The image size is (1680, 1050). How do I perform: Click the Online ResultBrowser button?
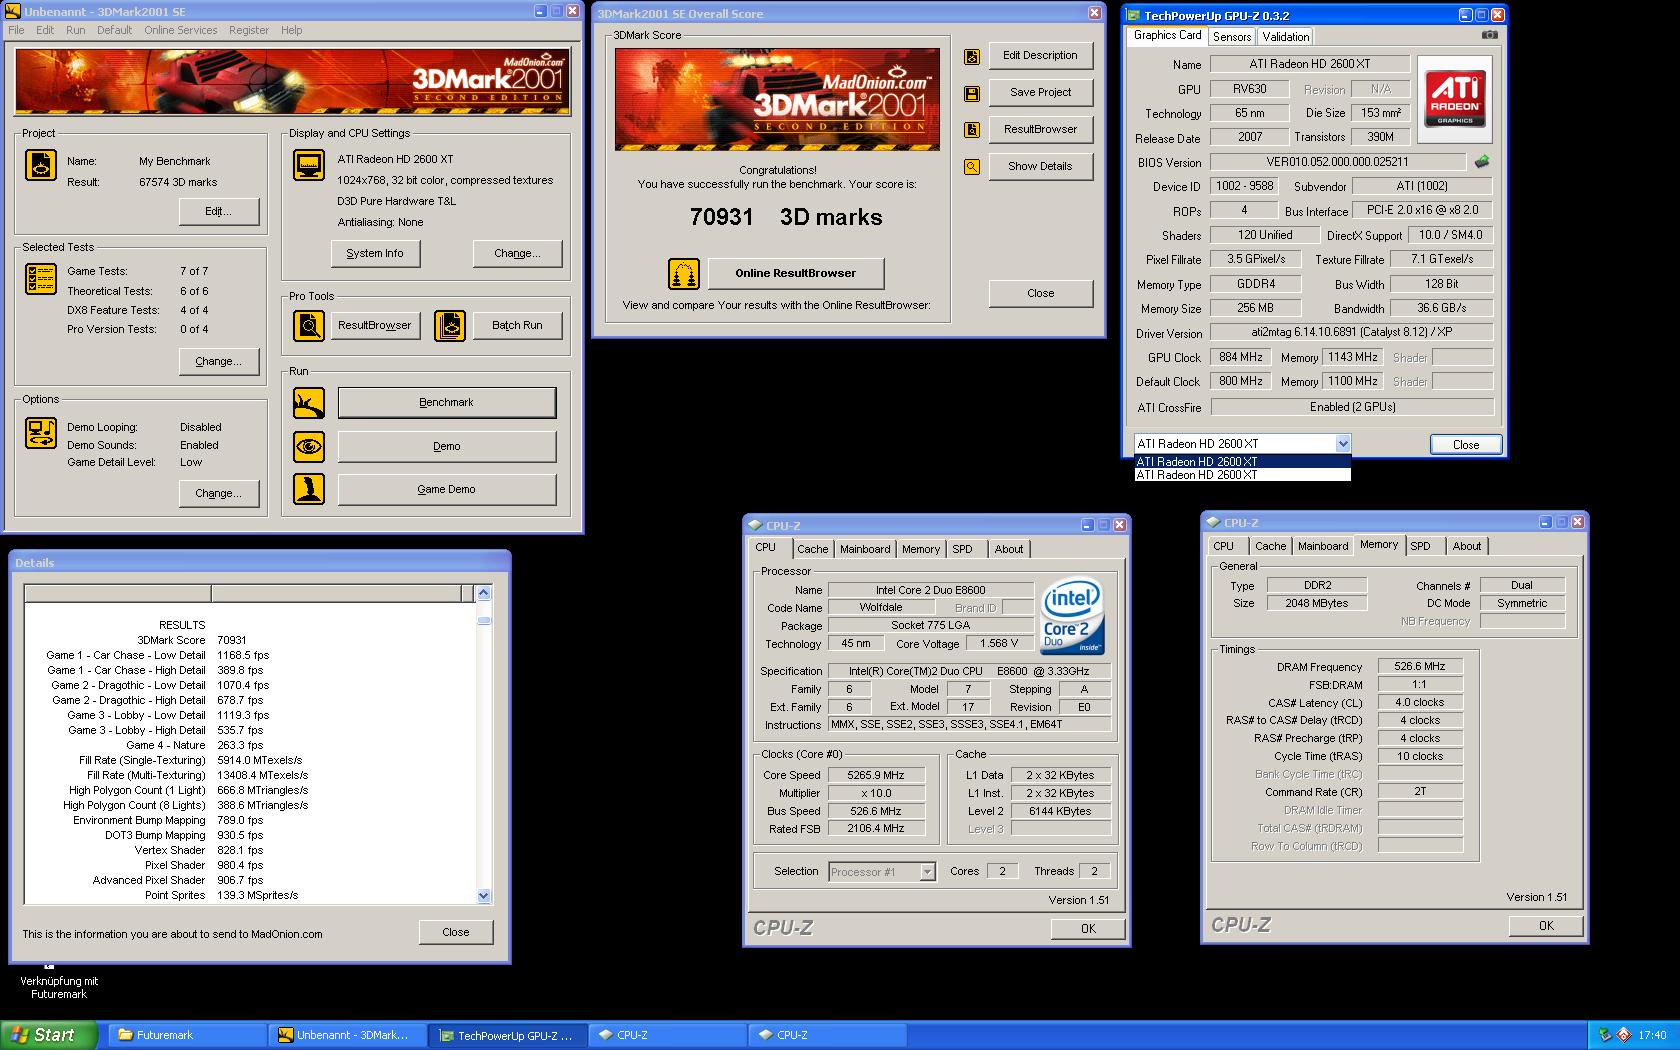796,273
